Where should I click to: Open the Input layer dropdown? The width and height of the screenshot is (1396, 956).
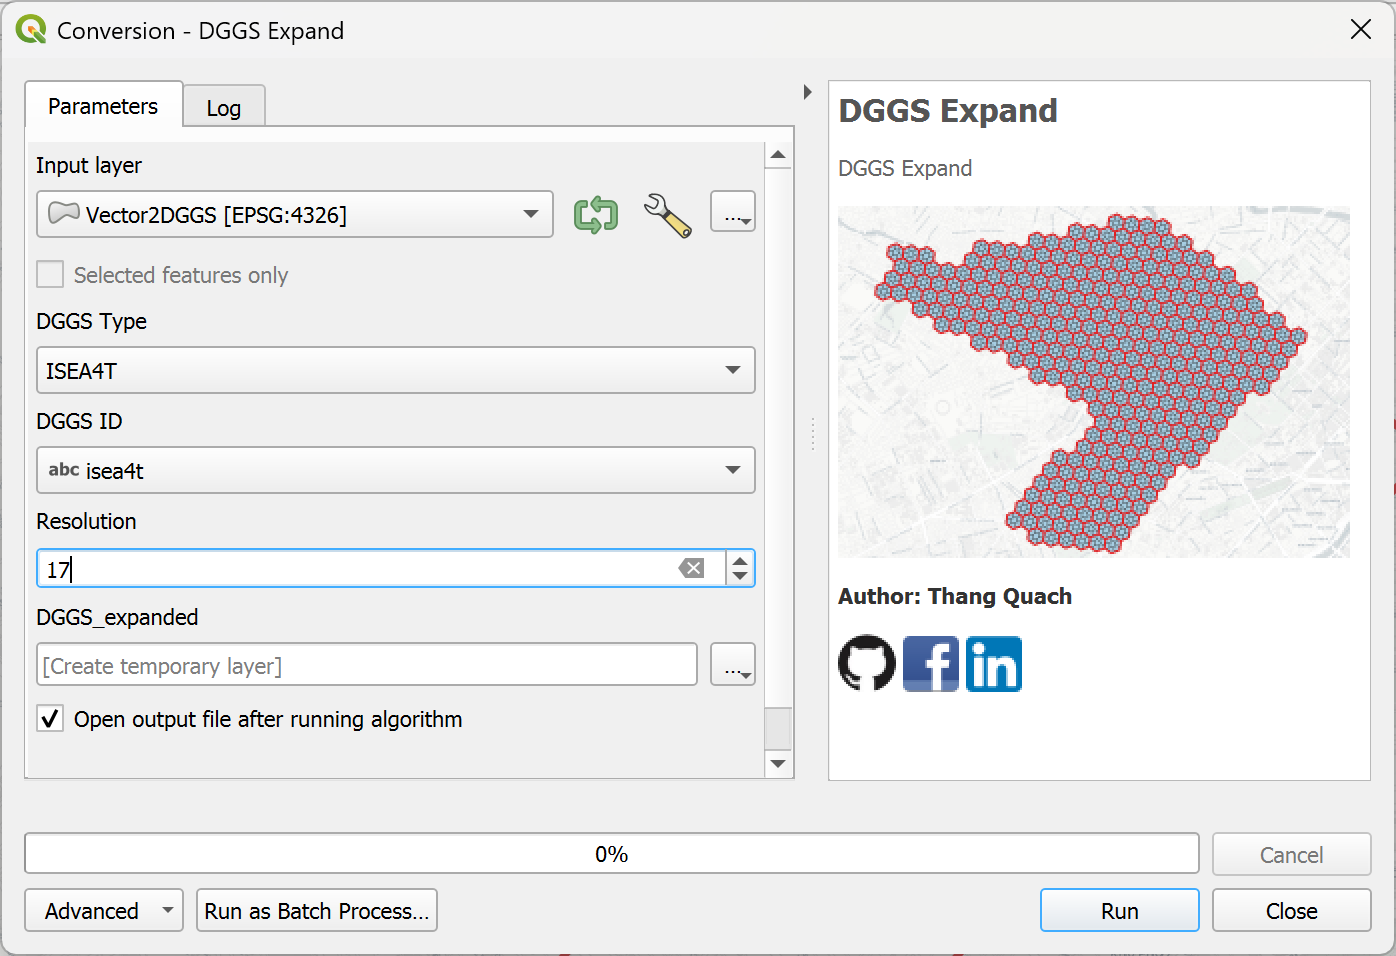coord(295,214)
